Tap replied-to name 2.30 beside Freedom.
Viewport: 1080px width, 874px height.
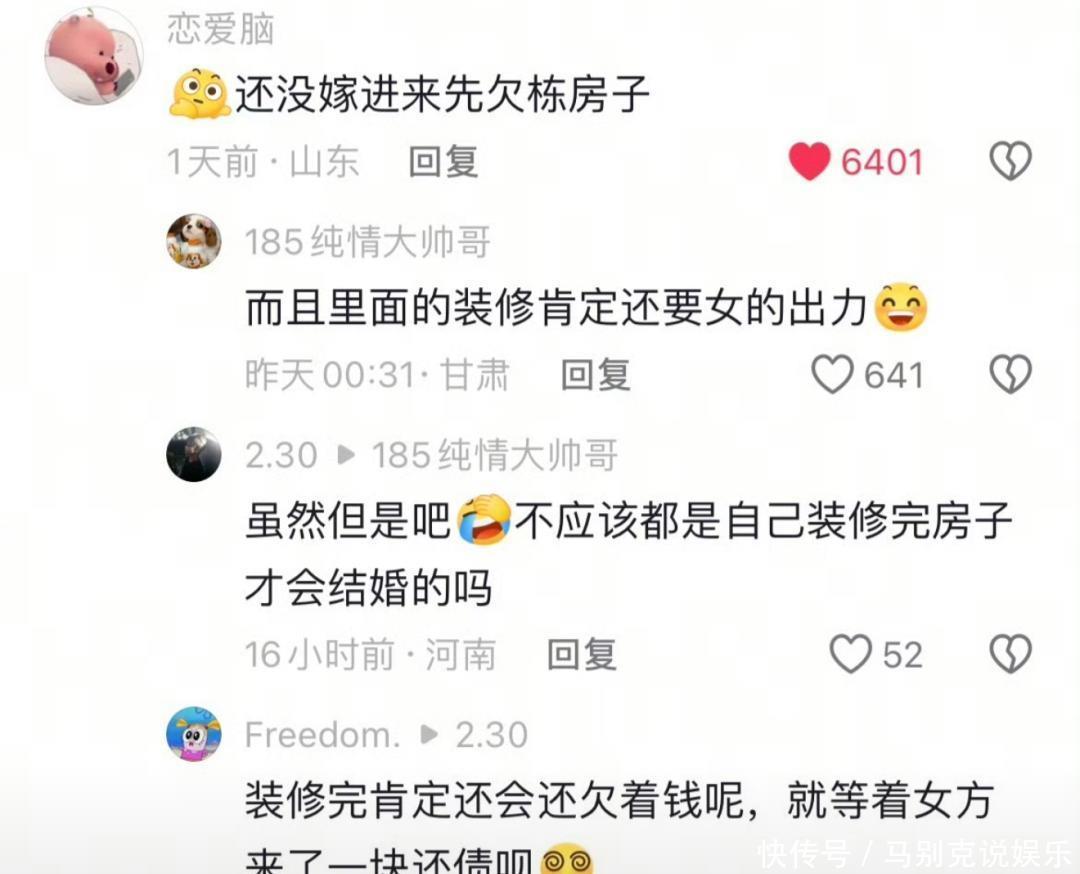tap(492, 735)
